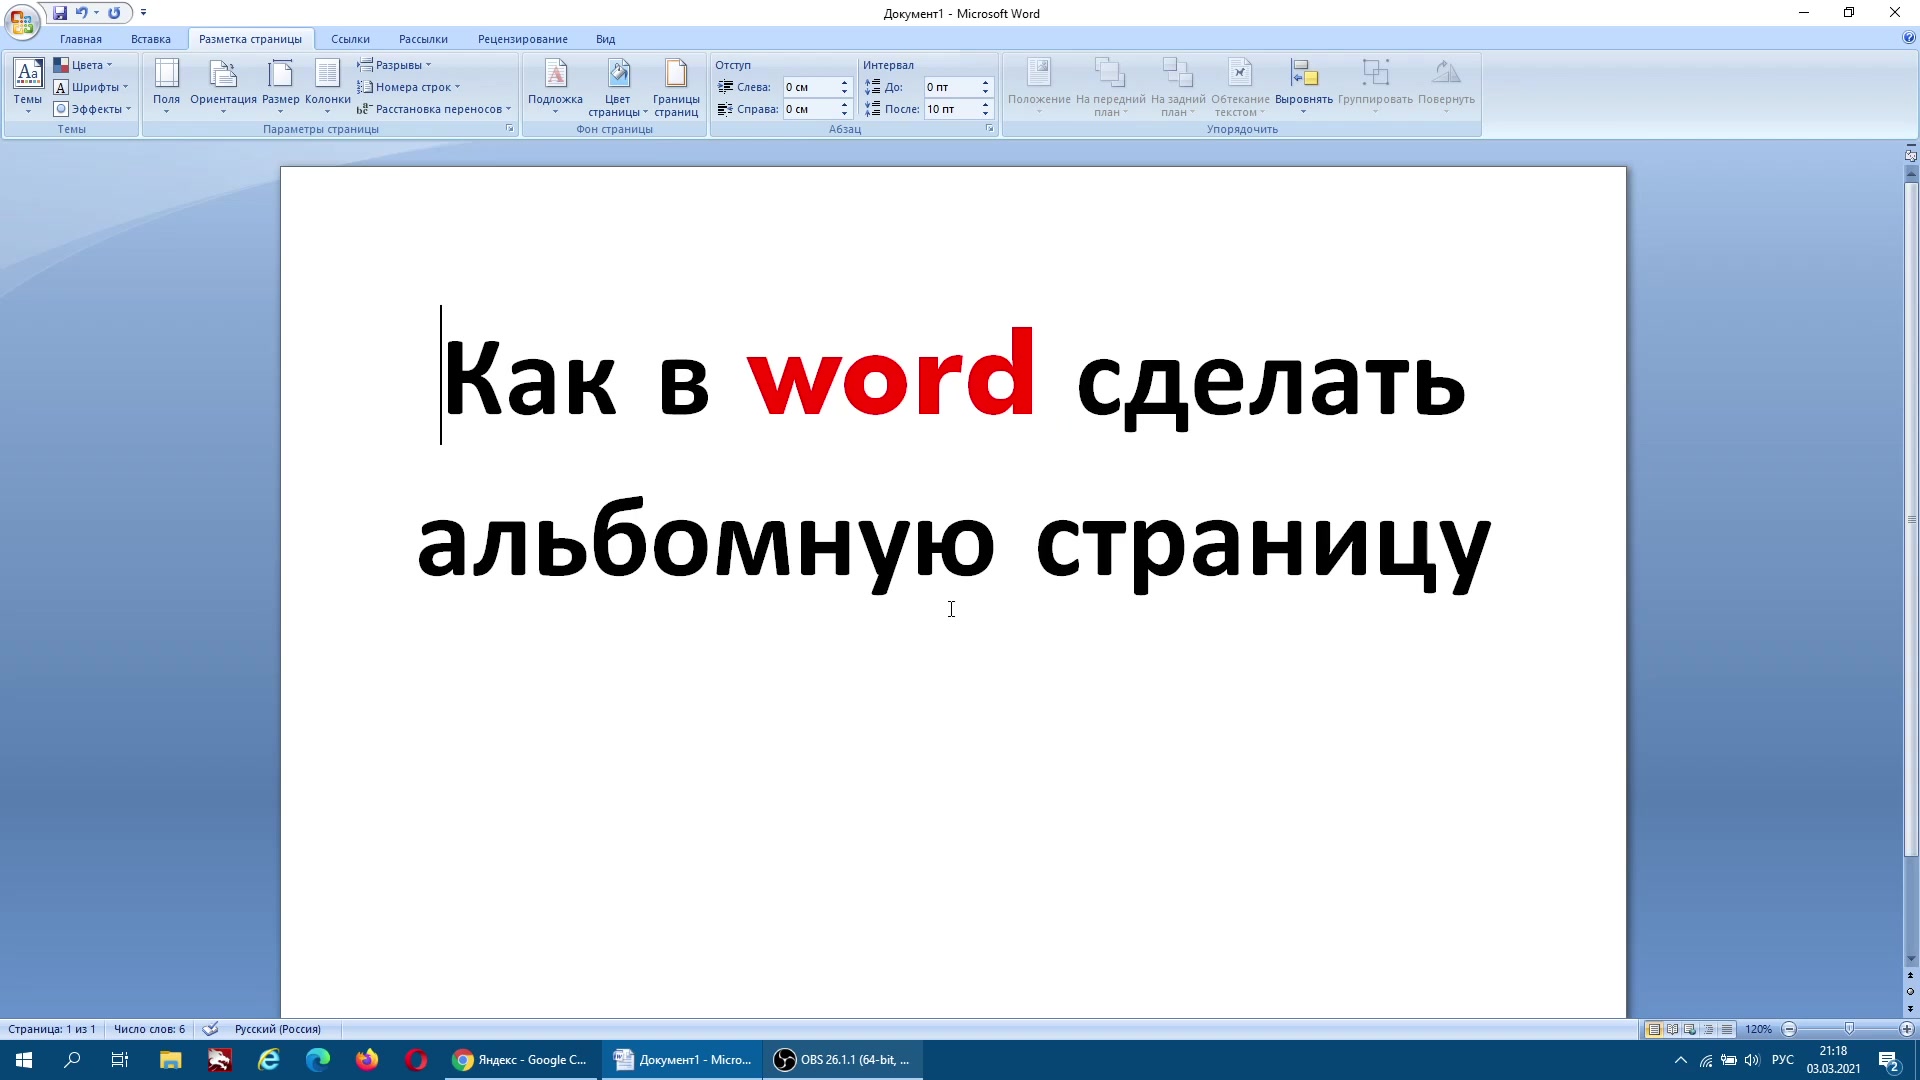The image size is (1920, 1080).
Task: Switch to Web Layout view
Action: (x=1690, y=1029)
